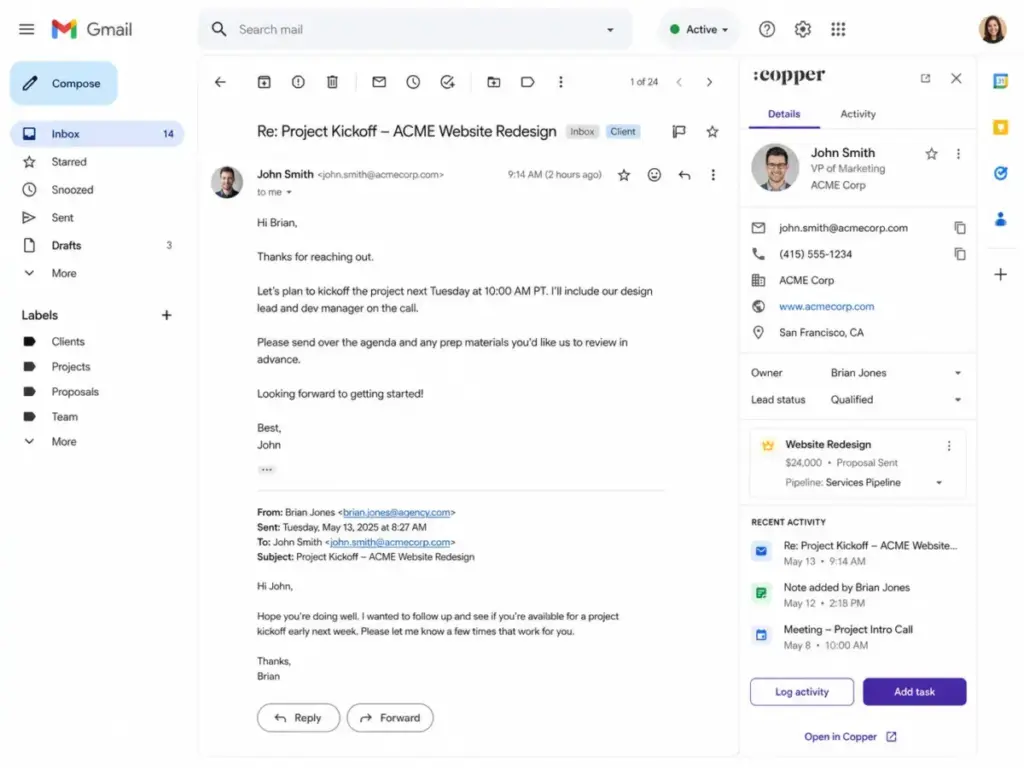Open the Google apps grid
The image size is (1024, 768).
pos(838,29)
